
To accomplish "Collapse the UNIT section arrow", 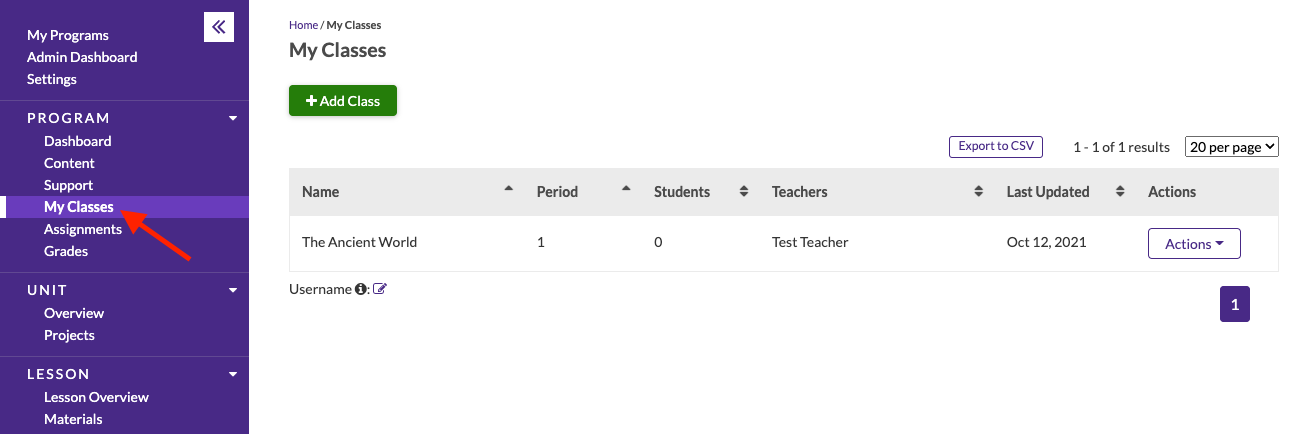I will [233, 290].
